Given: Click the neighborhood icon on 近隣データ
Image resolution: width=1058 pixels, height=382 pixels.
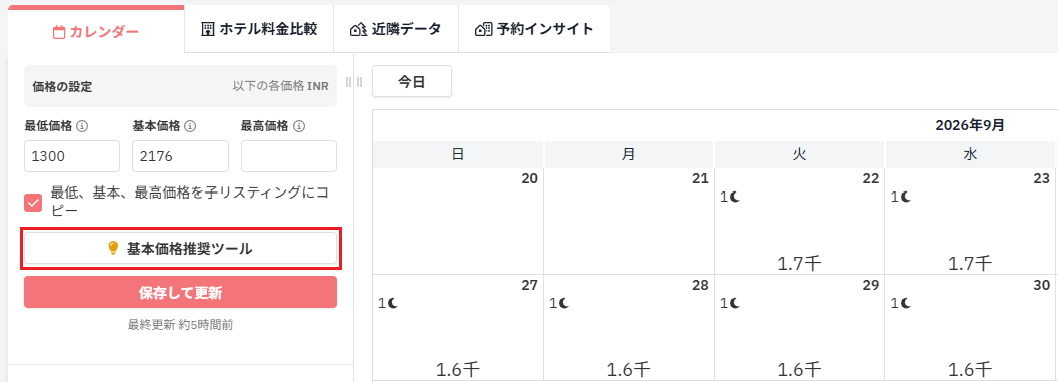Looking at the screenshot, I should [358, 30].
